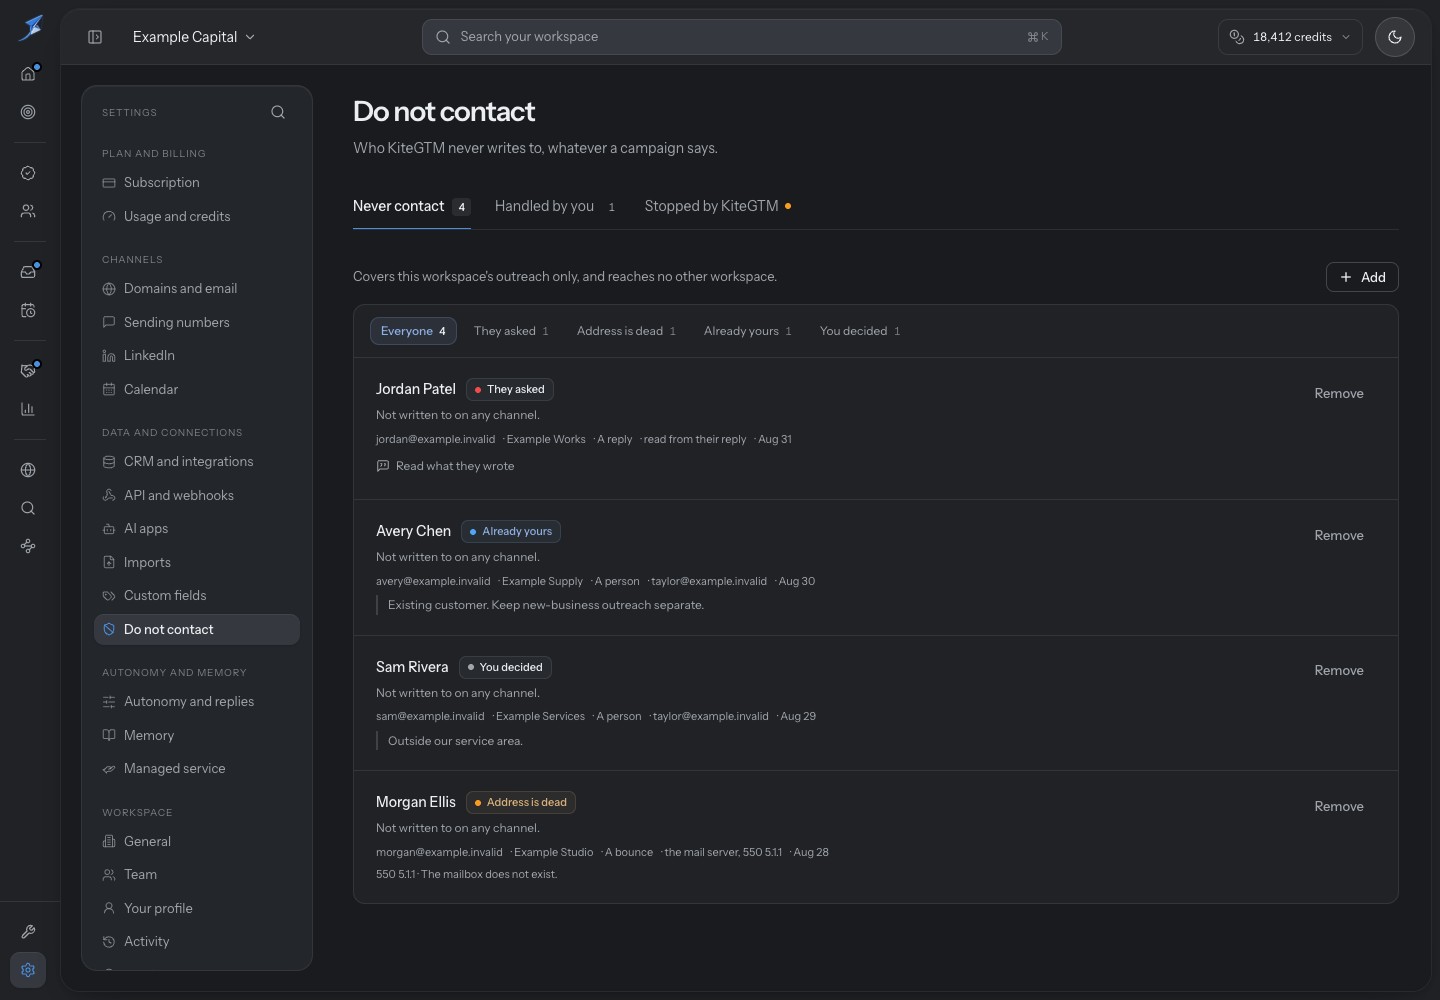Open CRM and integrations settings

pos(197,462)
